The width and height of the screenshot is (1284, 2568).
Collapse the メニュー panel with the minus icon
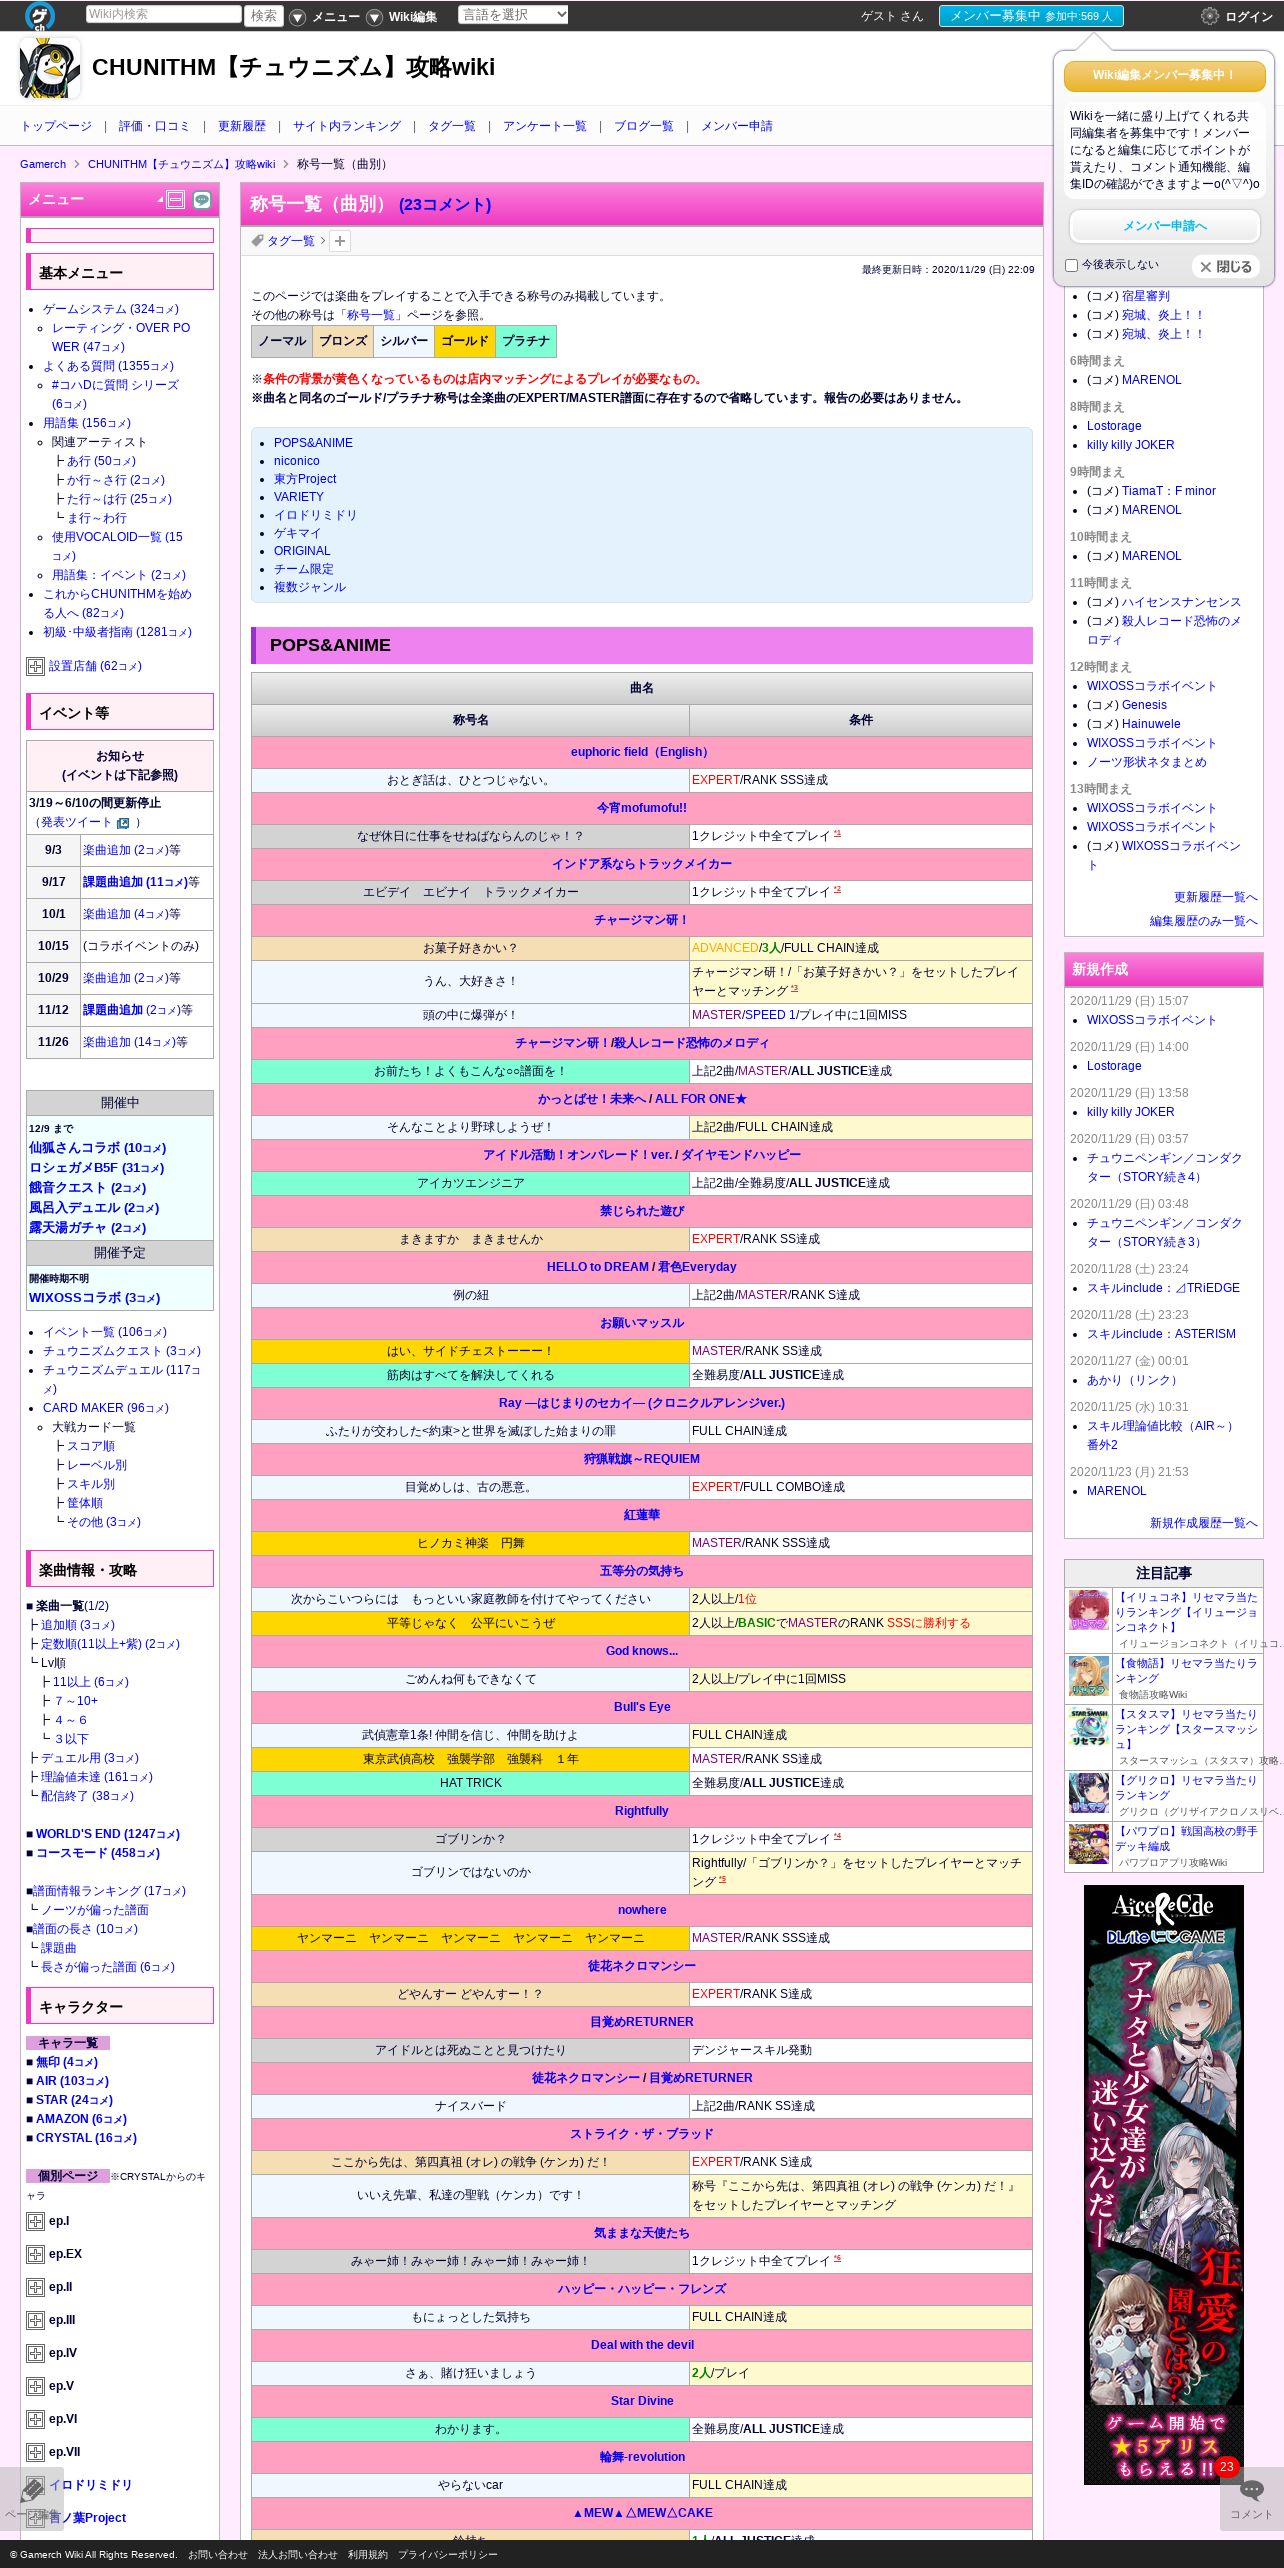pos(175,200)
